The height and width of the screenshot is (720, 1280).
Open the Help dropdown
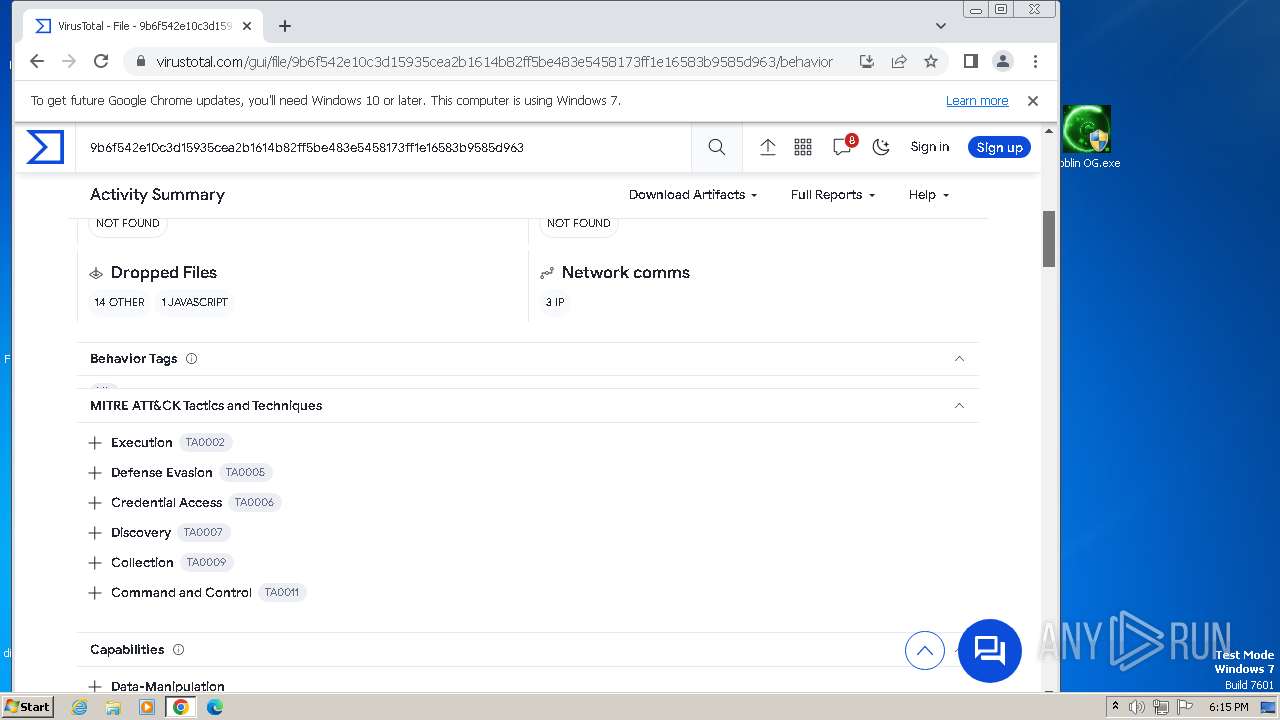click(x=929, y=195)
